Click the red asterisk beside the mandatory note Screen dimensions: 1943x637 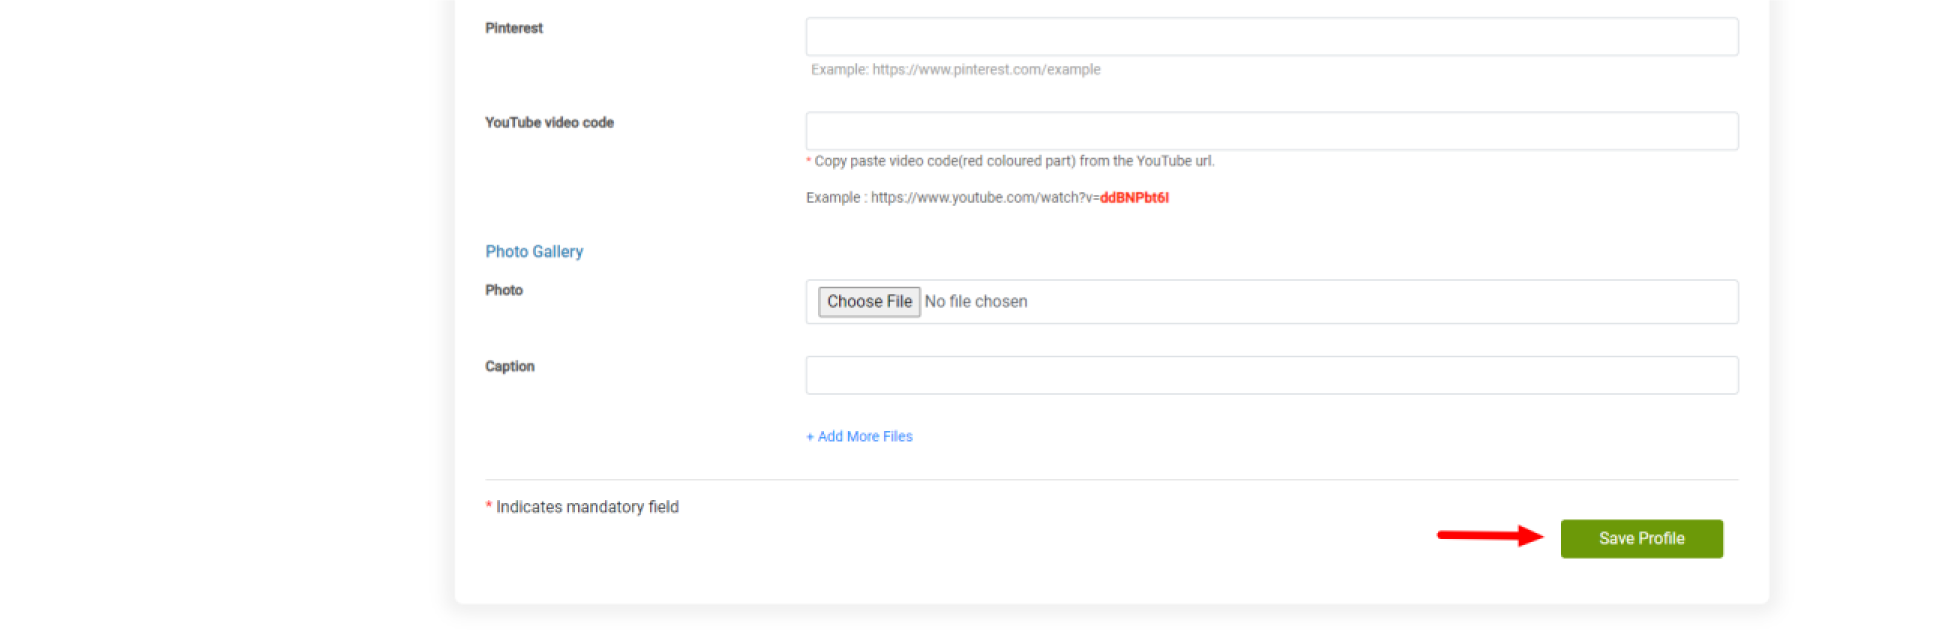[x=489, y=506]
